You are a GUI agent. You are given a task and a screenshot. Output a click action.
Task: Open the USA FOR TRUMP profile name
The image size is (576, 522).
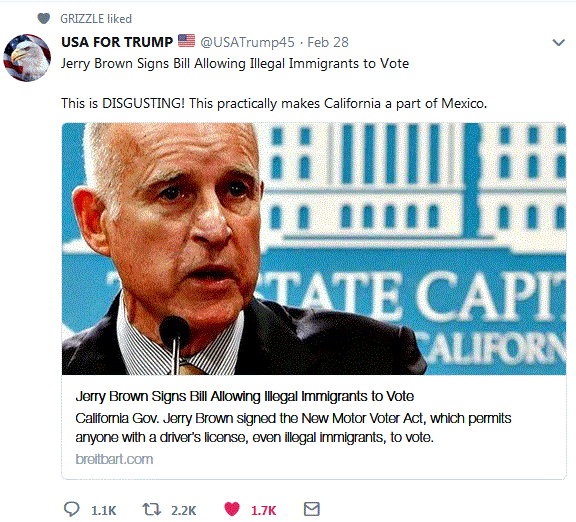coord(117,42)
